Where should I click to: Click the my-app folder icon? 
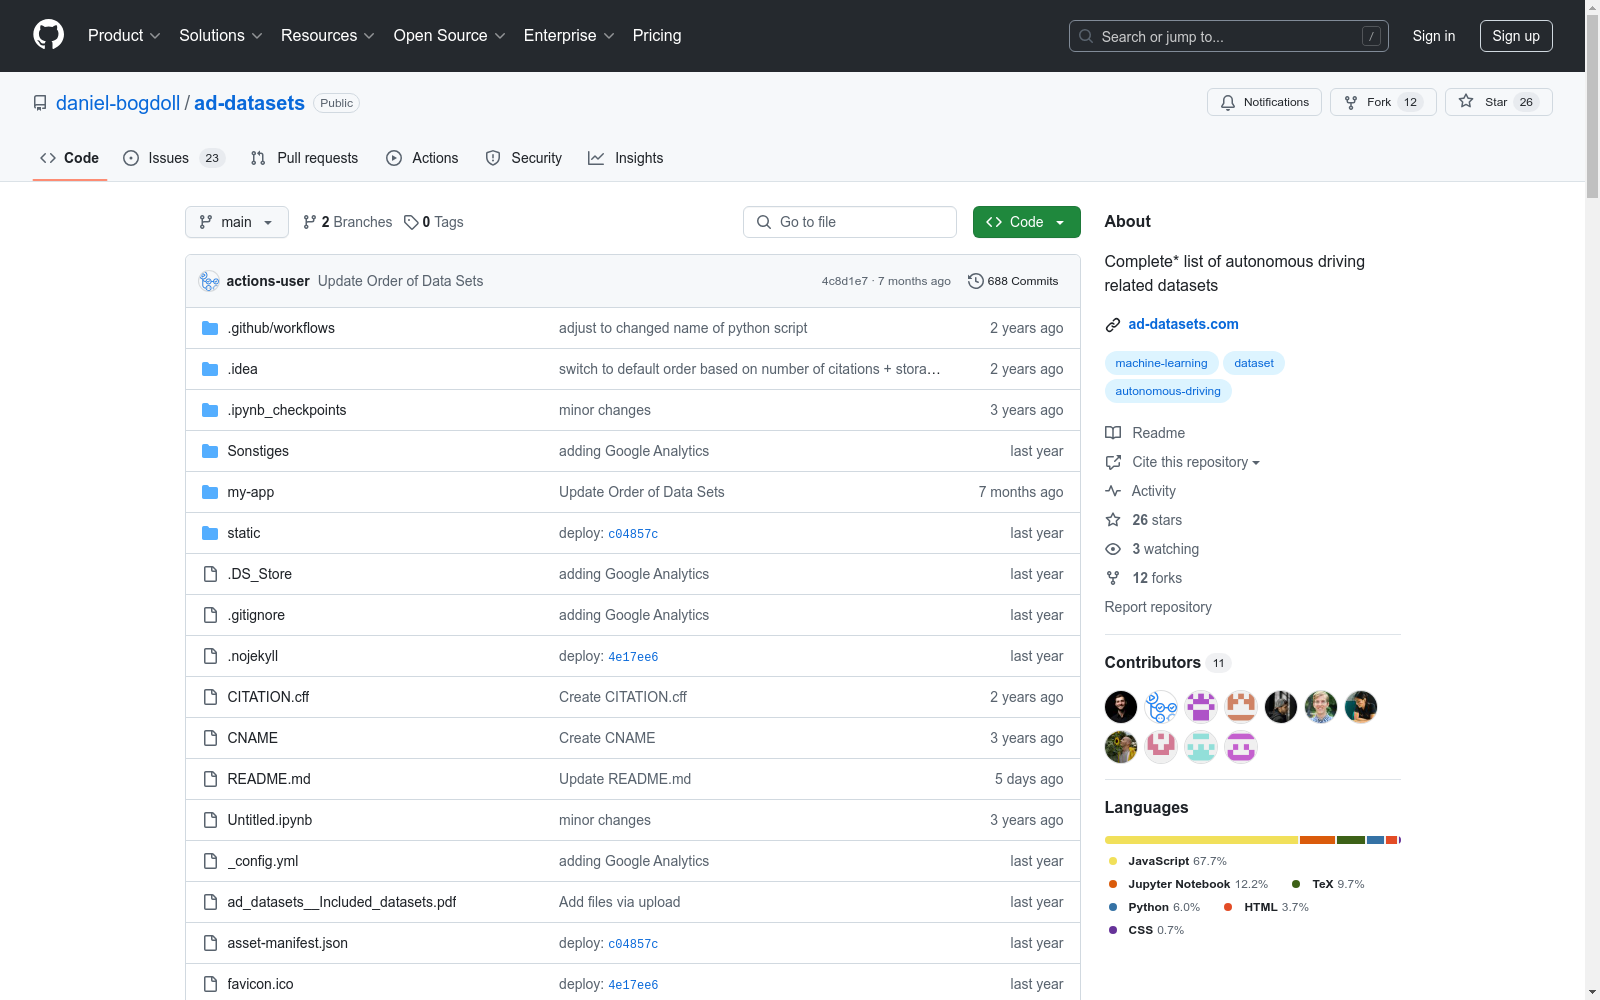(x=210, y=492)
